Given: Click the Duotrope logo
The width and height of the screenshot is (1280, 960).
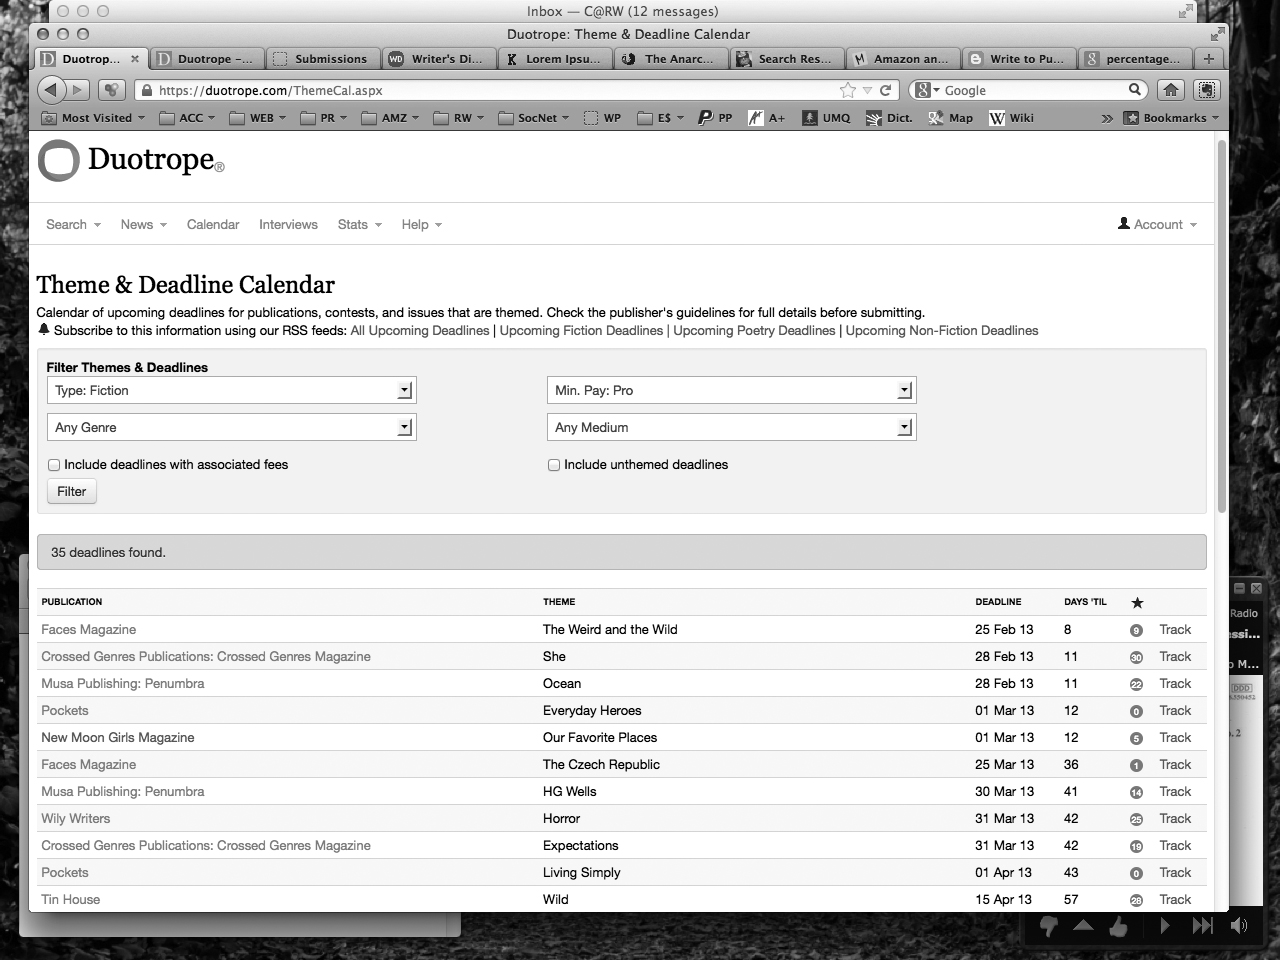Looking at the screenshot, I should point(131,161).
